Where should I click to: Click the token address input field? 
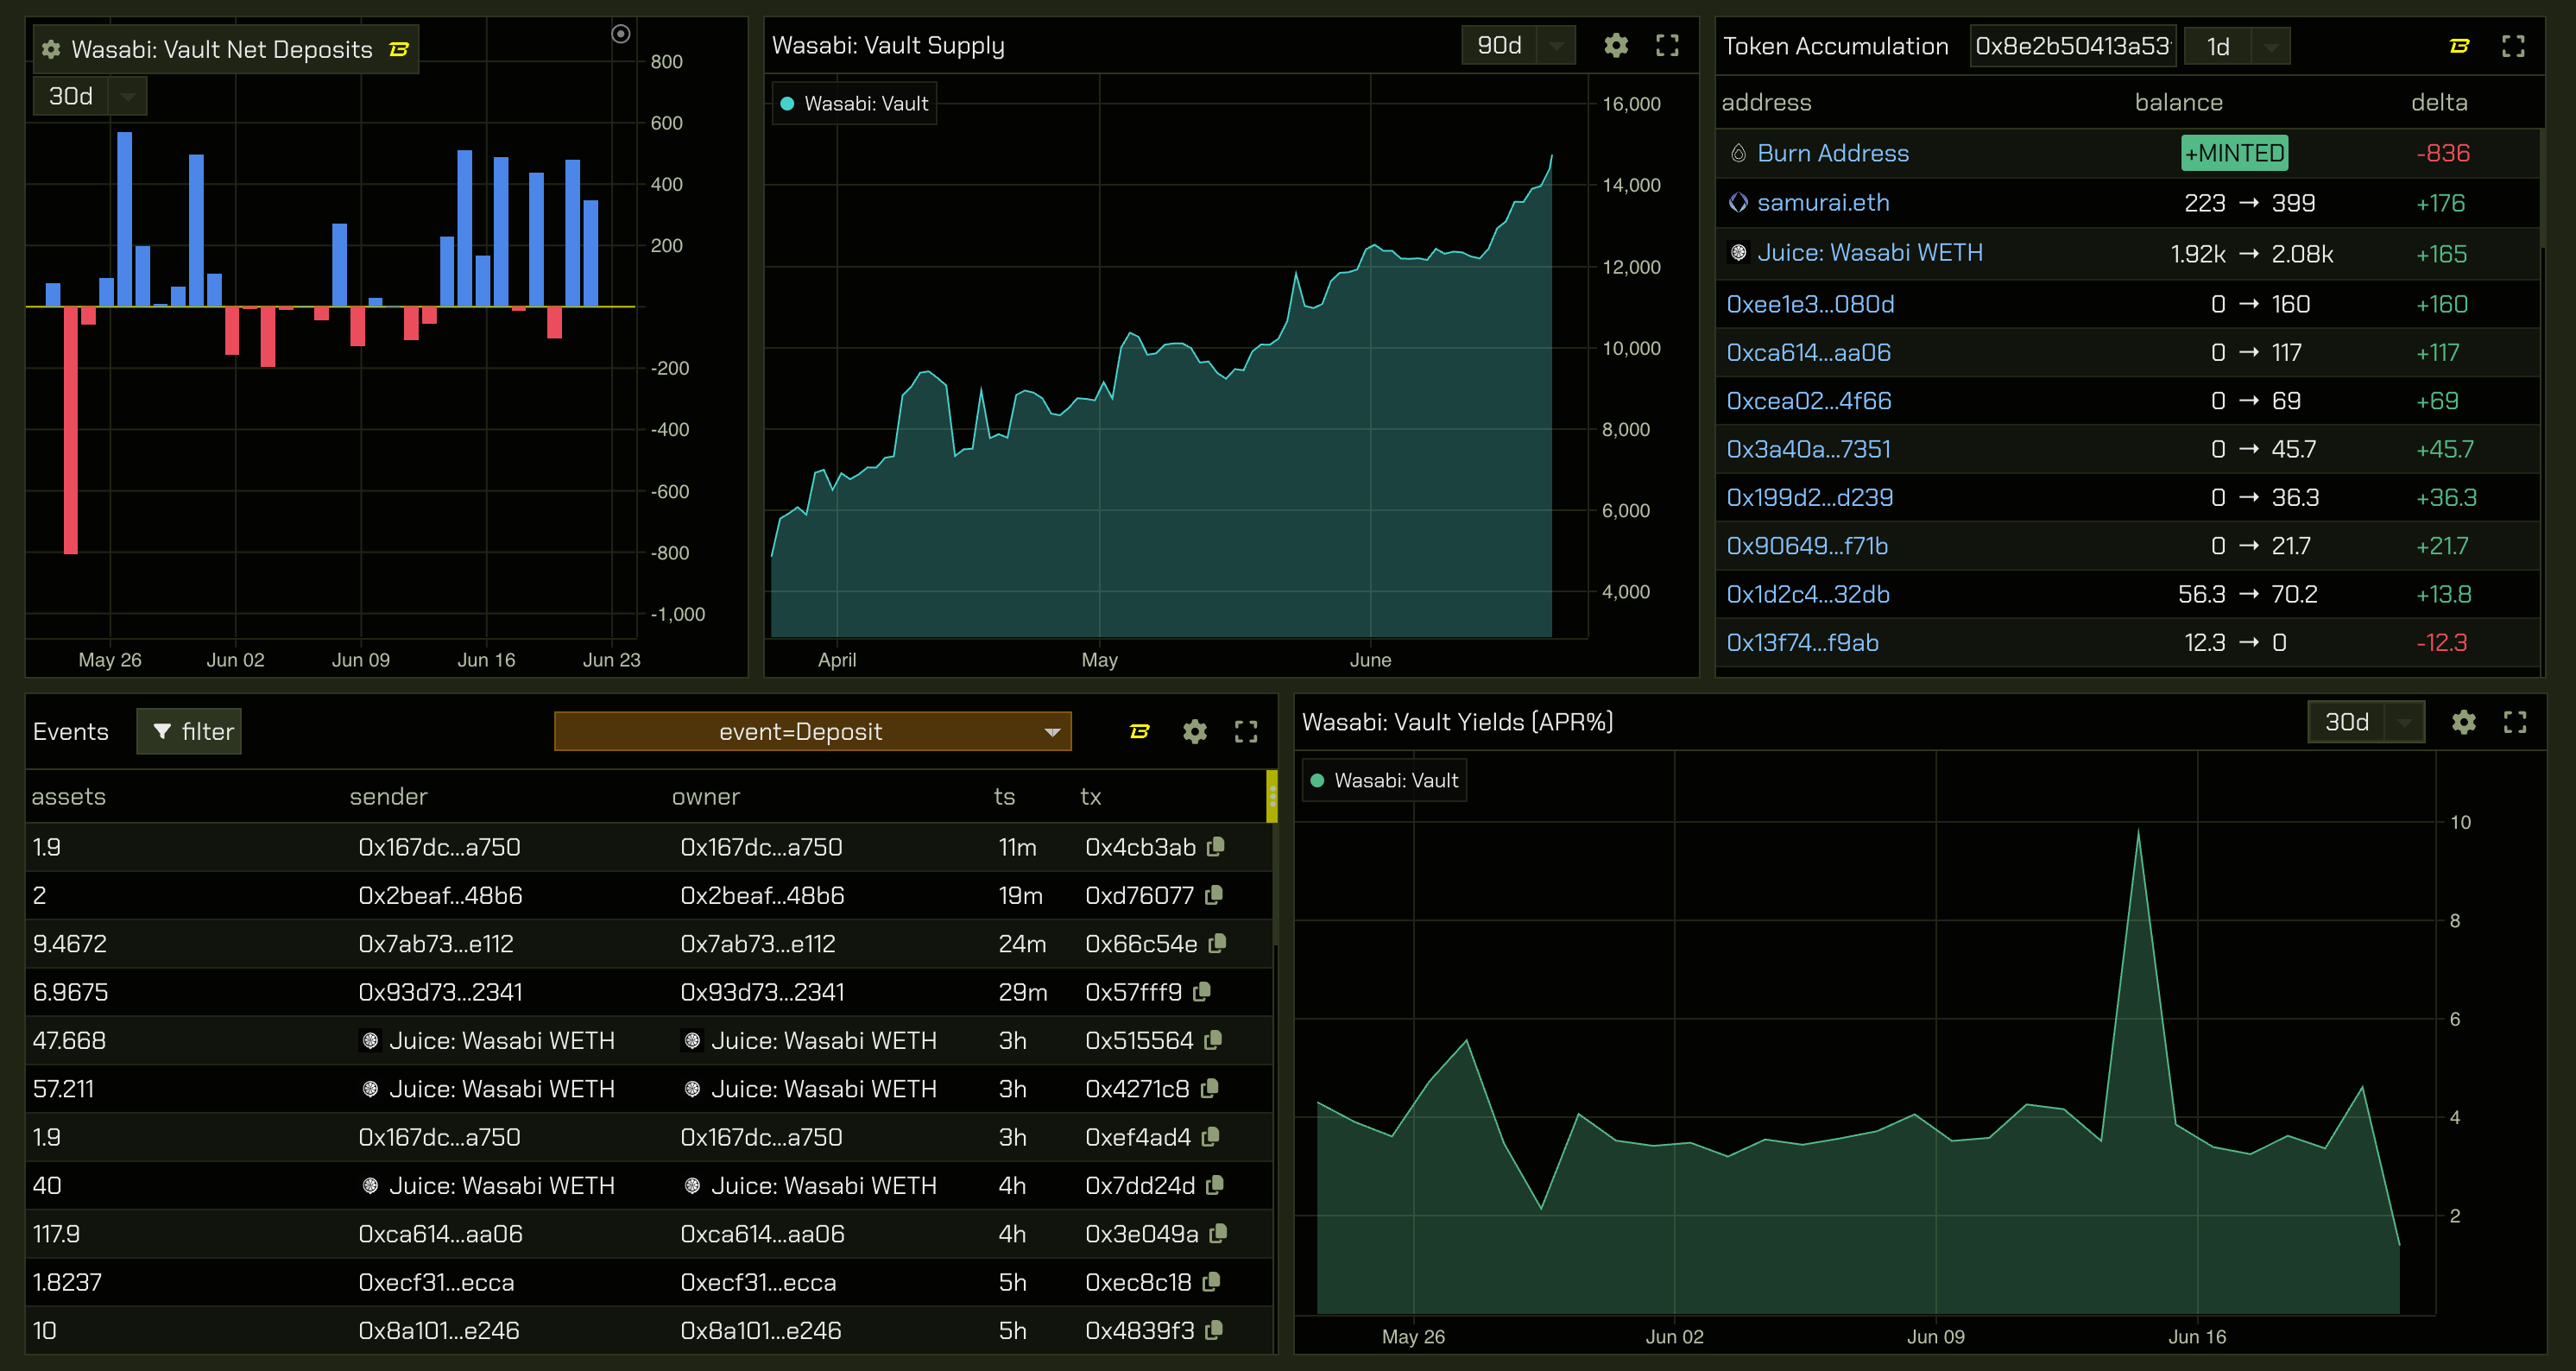click(2071, 47)
